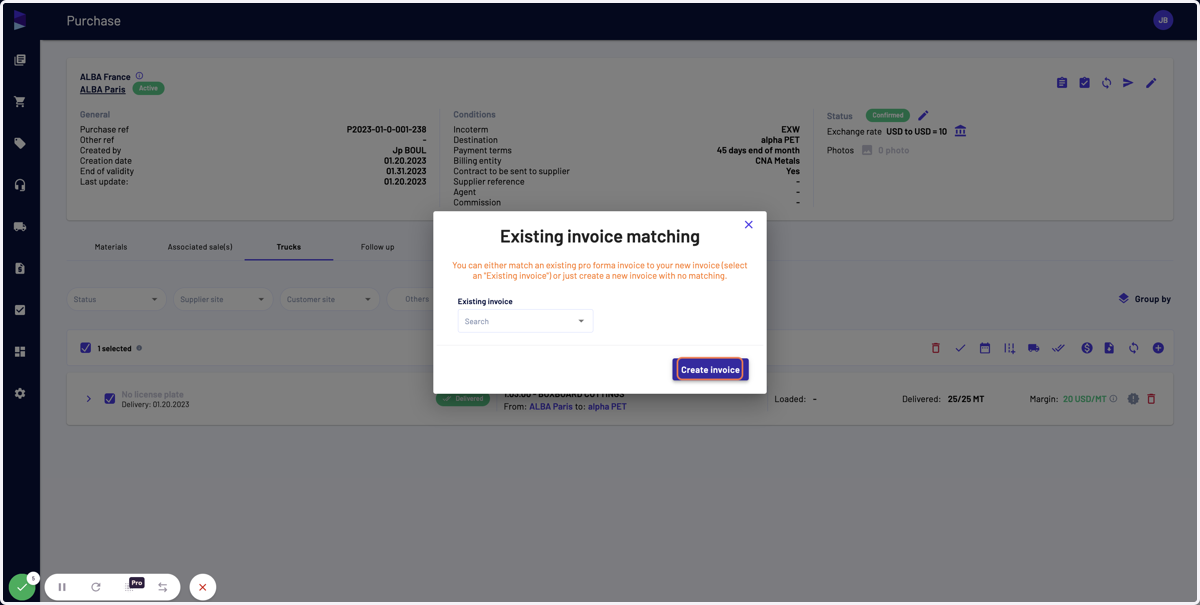Click the dollar circle icon in the selection toolbar
Image resolution: width=1200 pixels, height=605 pixels.
pos(1087,348)
